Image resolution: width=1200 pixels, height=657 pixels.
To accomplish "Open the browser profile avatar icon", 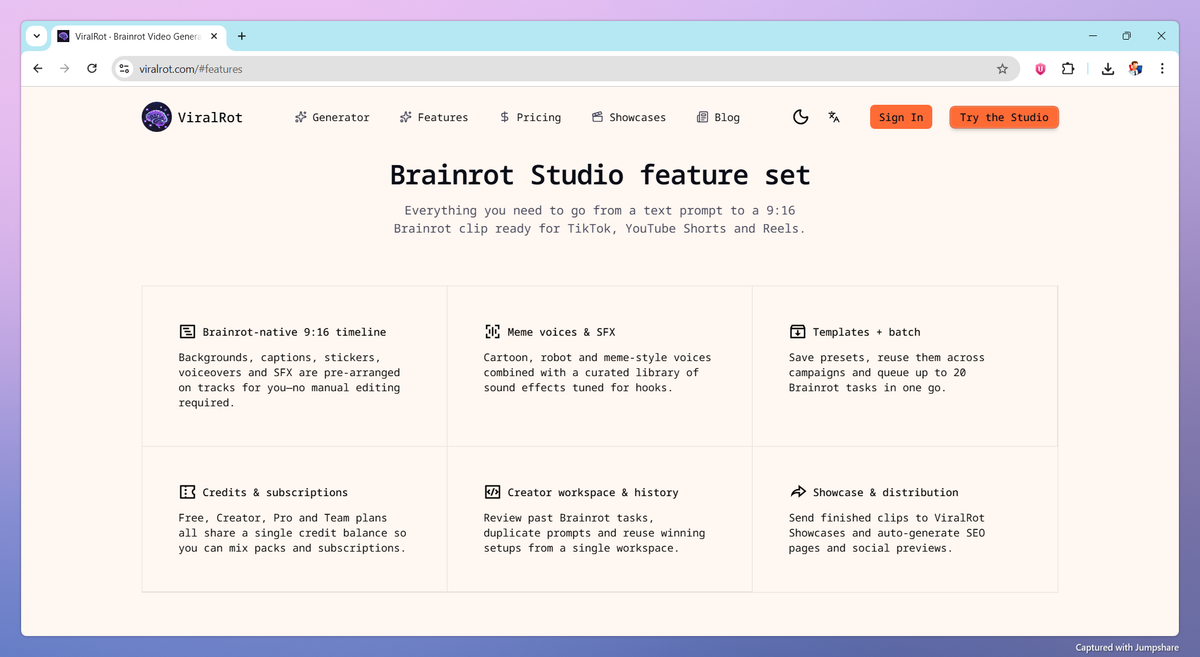I will coord(1135,69).
